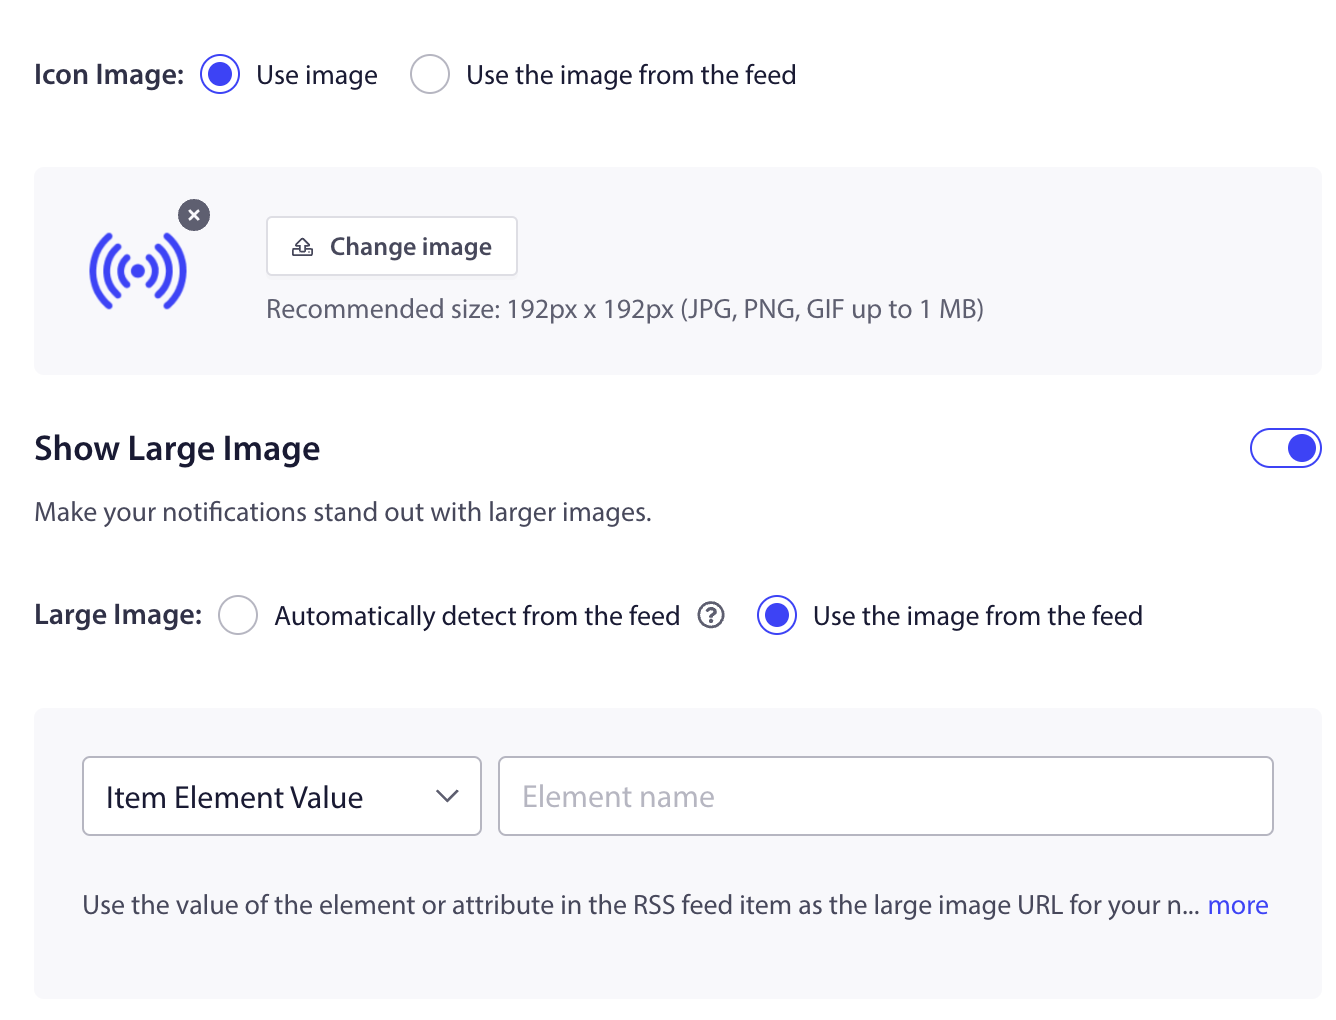
Task: Click the "Icon Image:" label
Action: 109,75
